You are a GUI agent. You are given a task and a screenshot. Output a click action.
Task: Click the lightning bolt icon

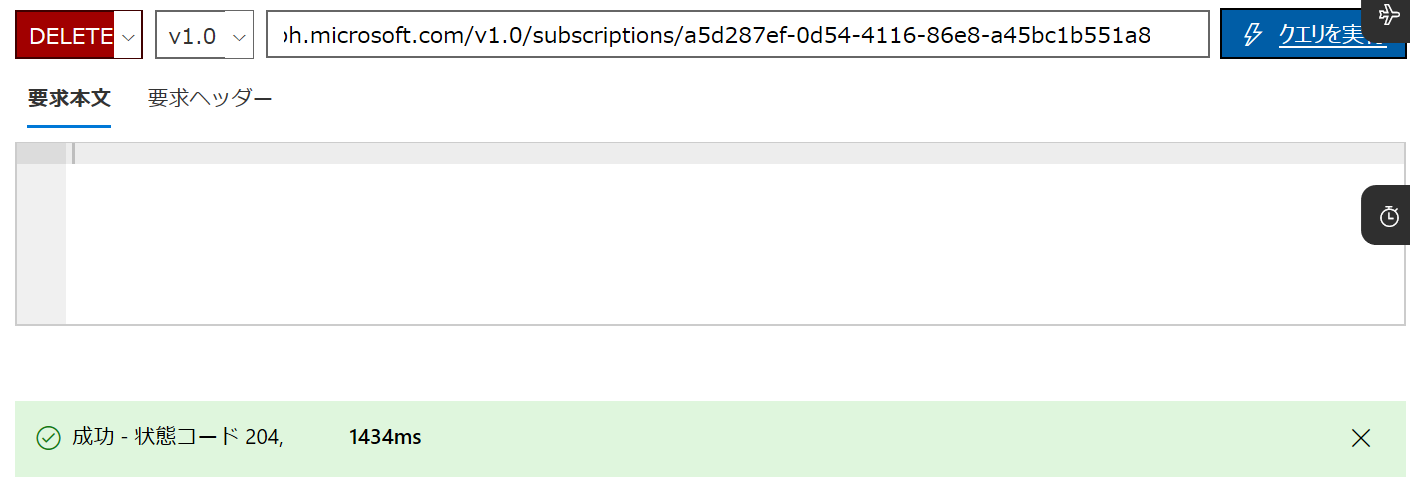click(x=1252, y=36)
